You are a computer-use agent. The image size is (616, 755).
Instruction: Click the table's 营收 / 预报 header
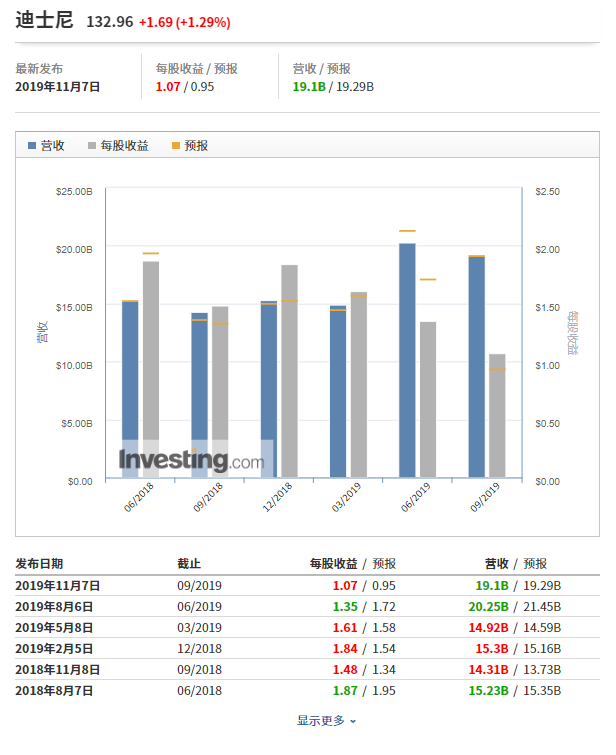[x=516, y=564]
